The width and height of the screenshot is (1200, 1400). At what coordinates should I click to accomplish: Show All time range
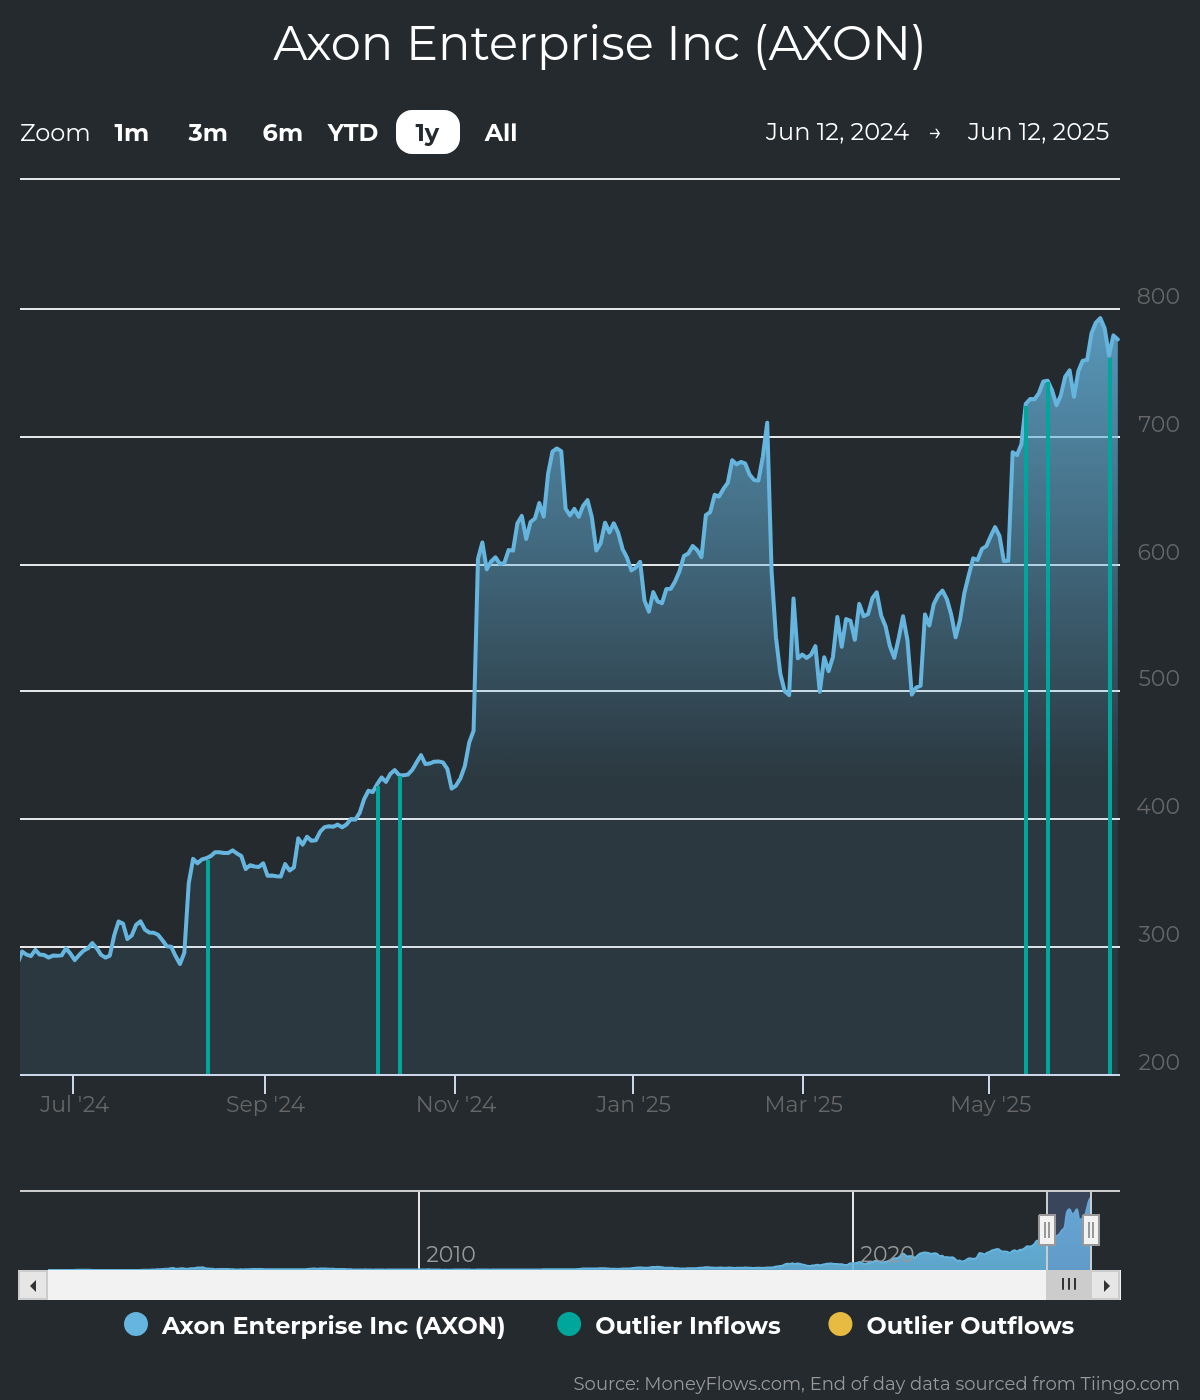[x=501, y=132]
